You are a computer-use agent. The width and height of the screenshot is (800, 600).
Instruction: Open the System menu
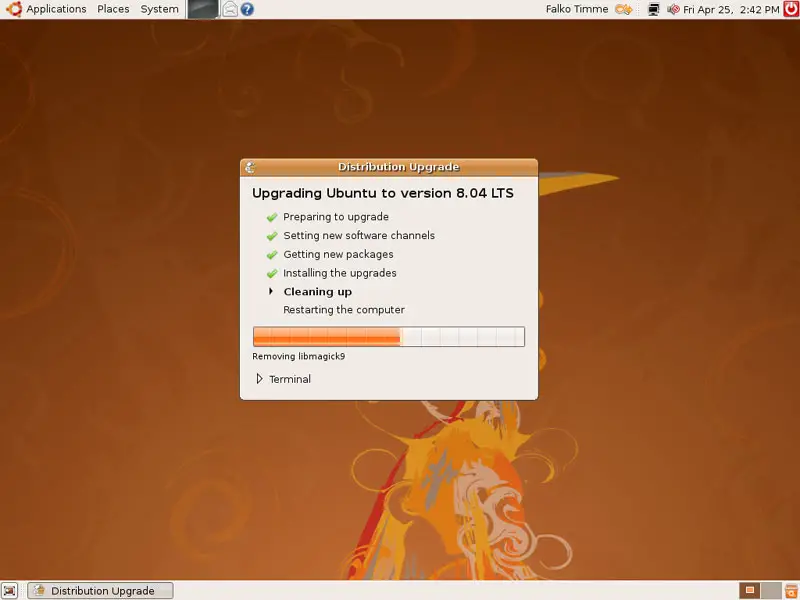[x=159, y=9]
